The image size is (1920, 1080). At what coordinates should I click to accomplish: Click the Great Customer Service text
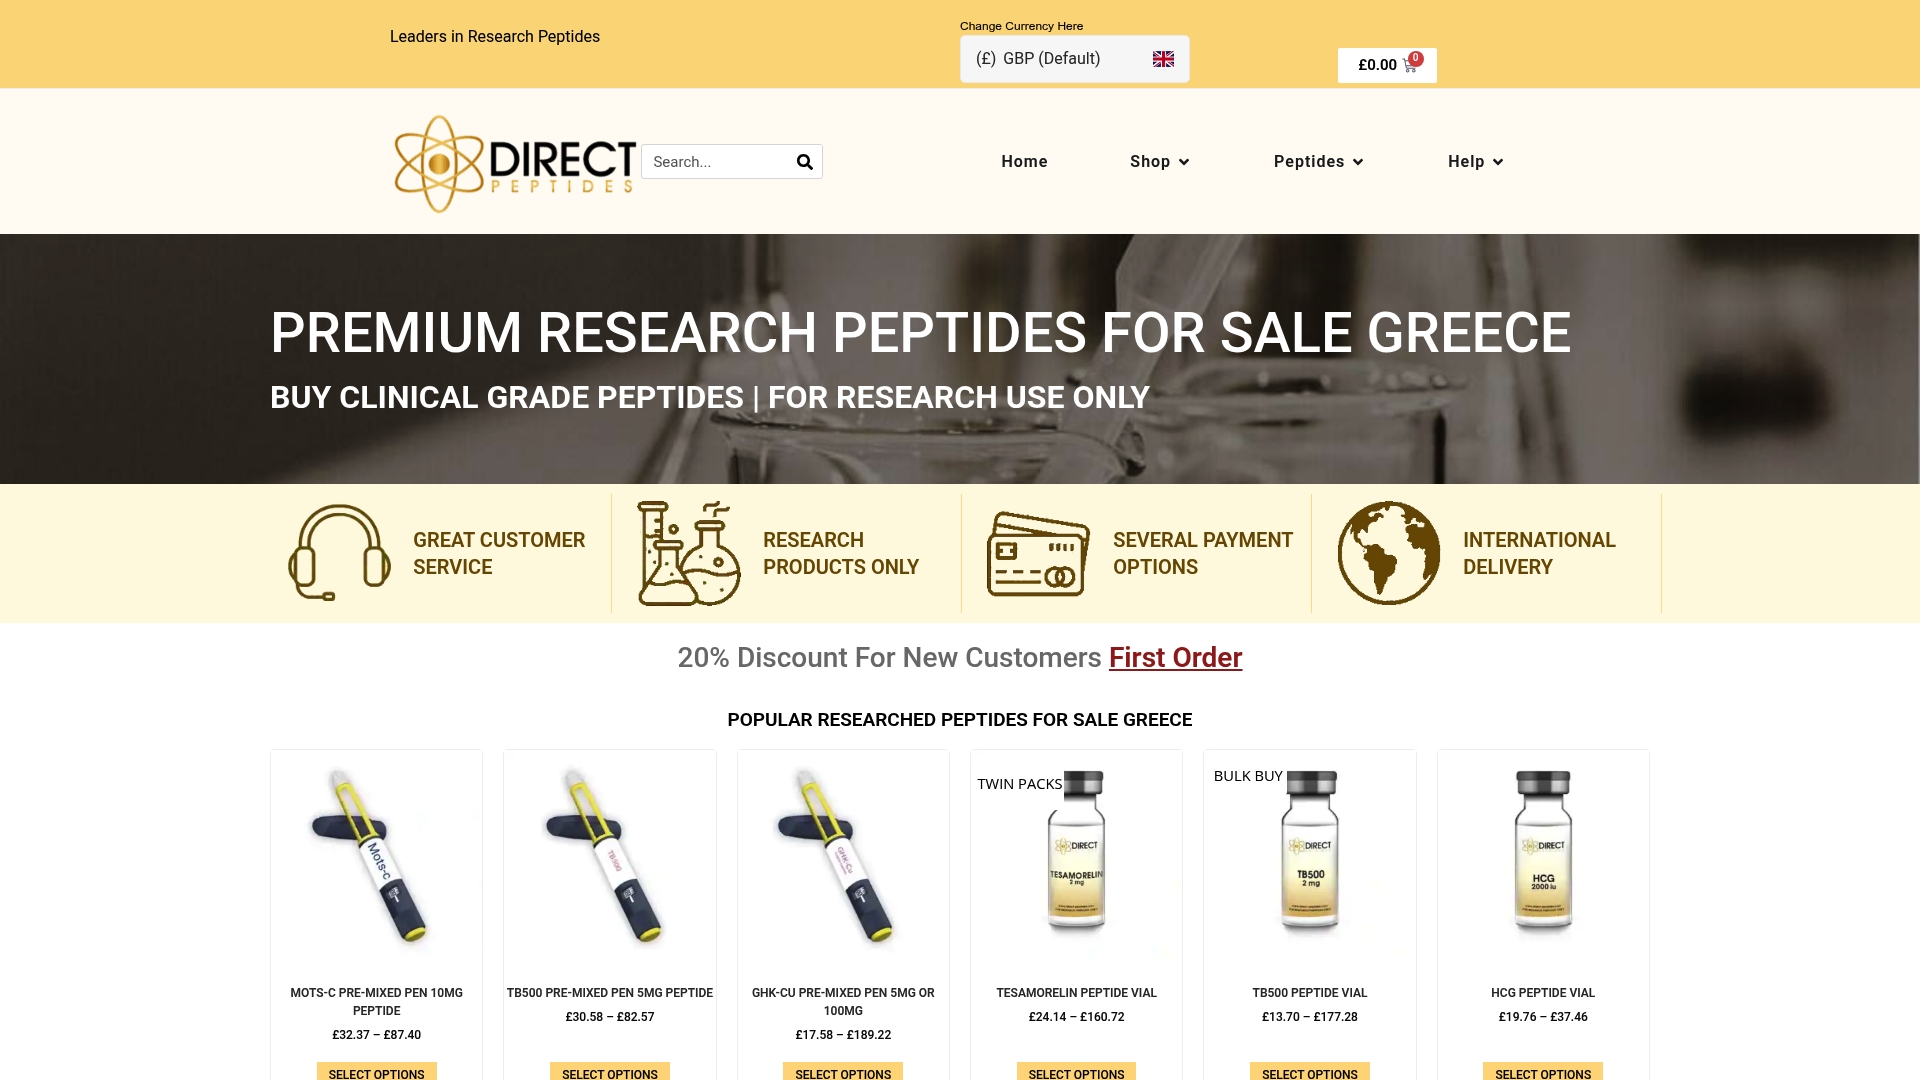(499, 553)
